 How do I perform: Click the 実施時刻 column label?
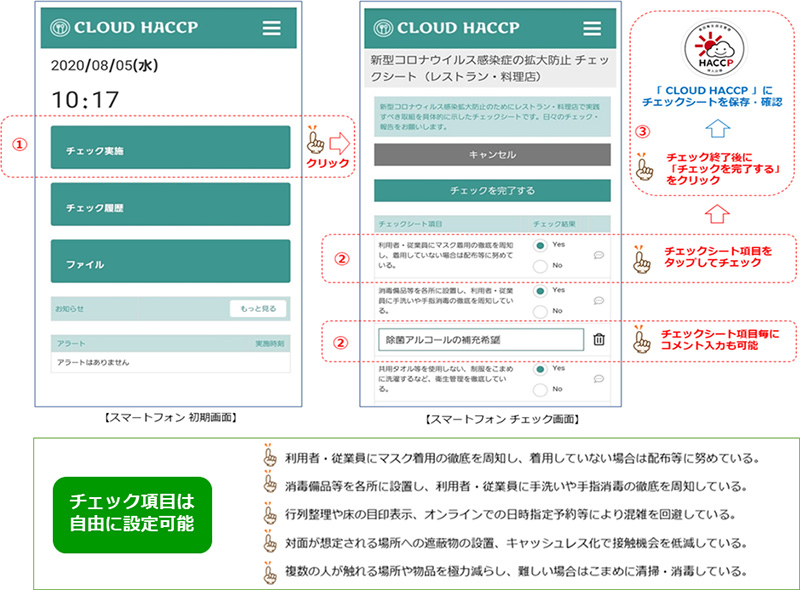click(x=270, y=343)
